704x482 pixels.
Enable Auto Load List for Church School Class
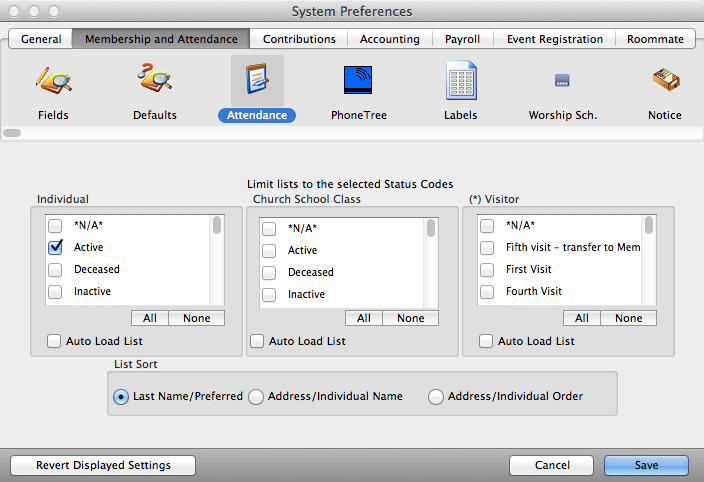point(258,341)
